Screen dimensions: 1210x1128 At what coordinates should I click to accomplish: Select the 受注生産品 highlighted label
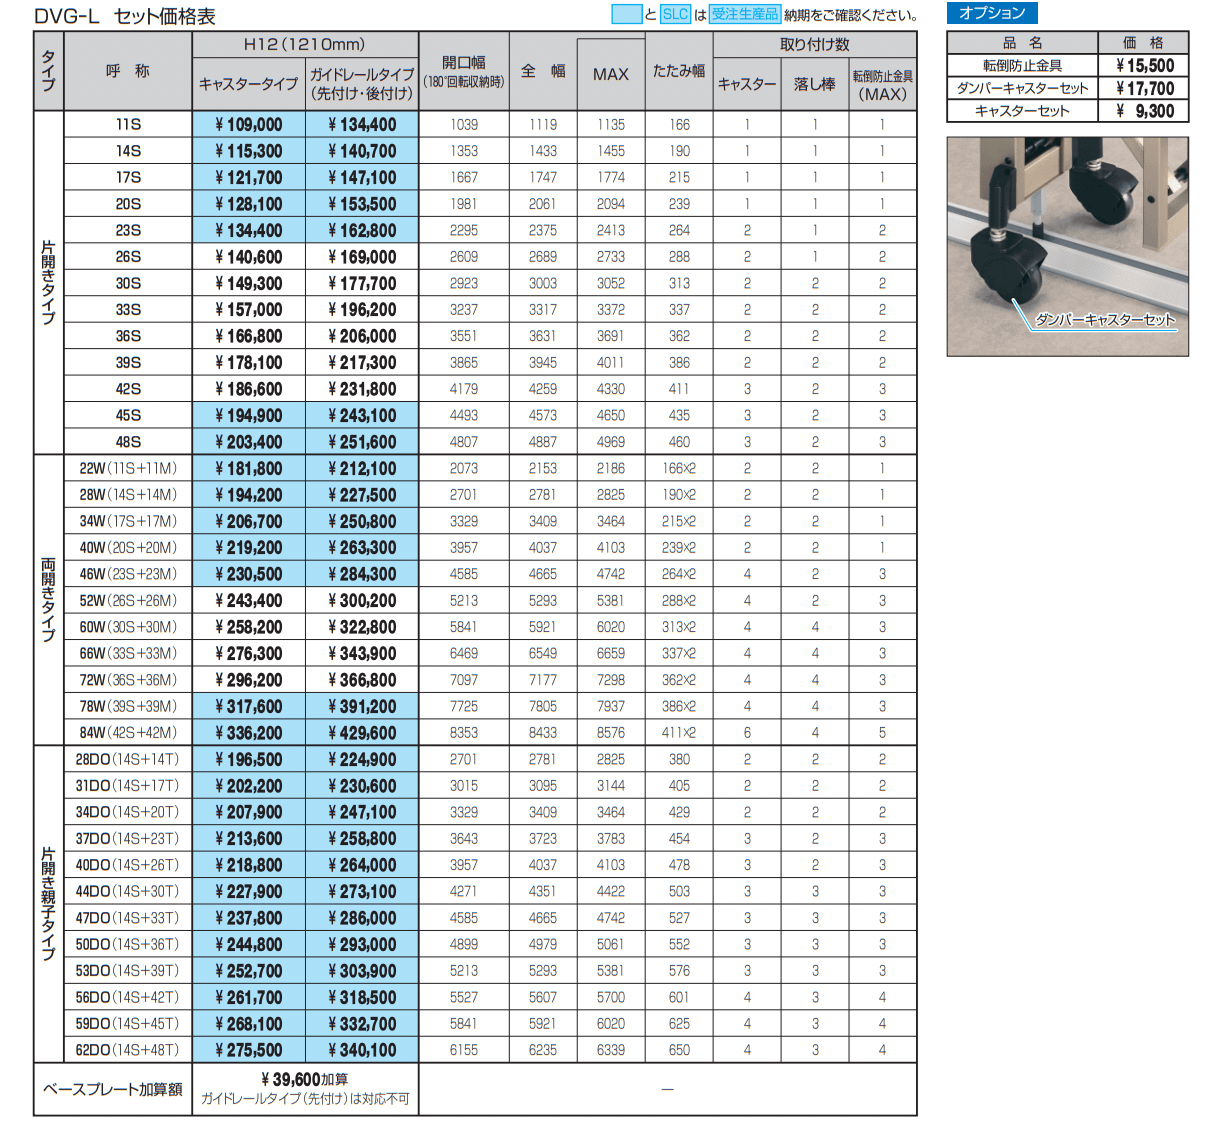click(x=744, y=14)
